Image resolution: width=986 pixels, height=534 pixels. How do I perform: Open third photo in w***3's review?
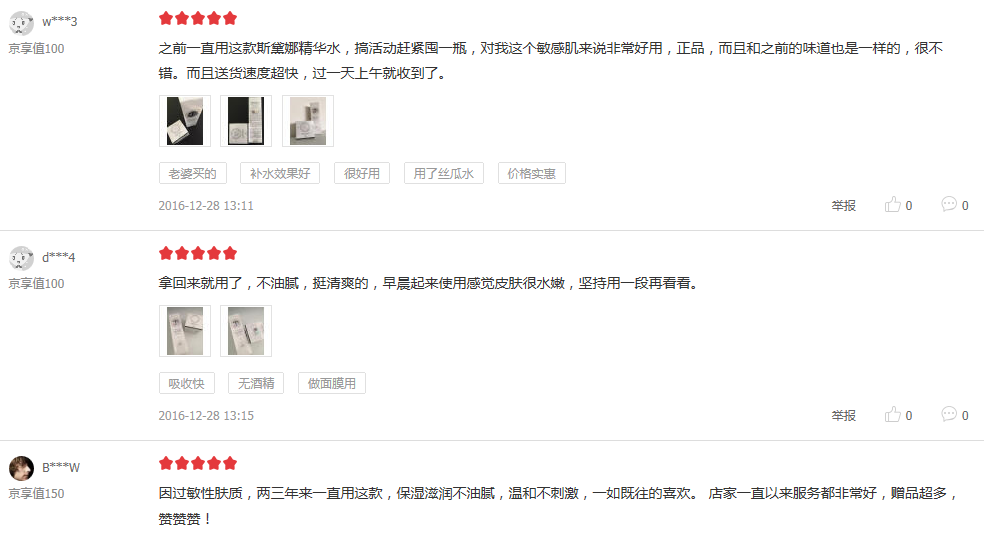click(x=308, y=121)
